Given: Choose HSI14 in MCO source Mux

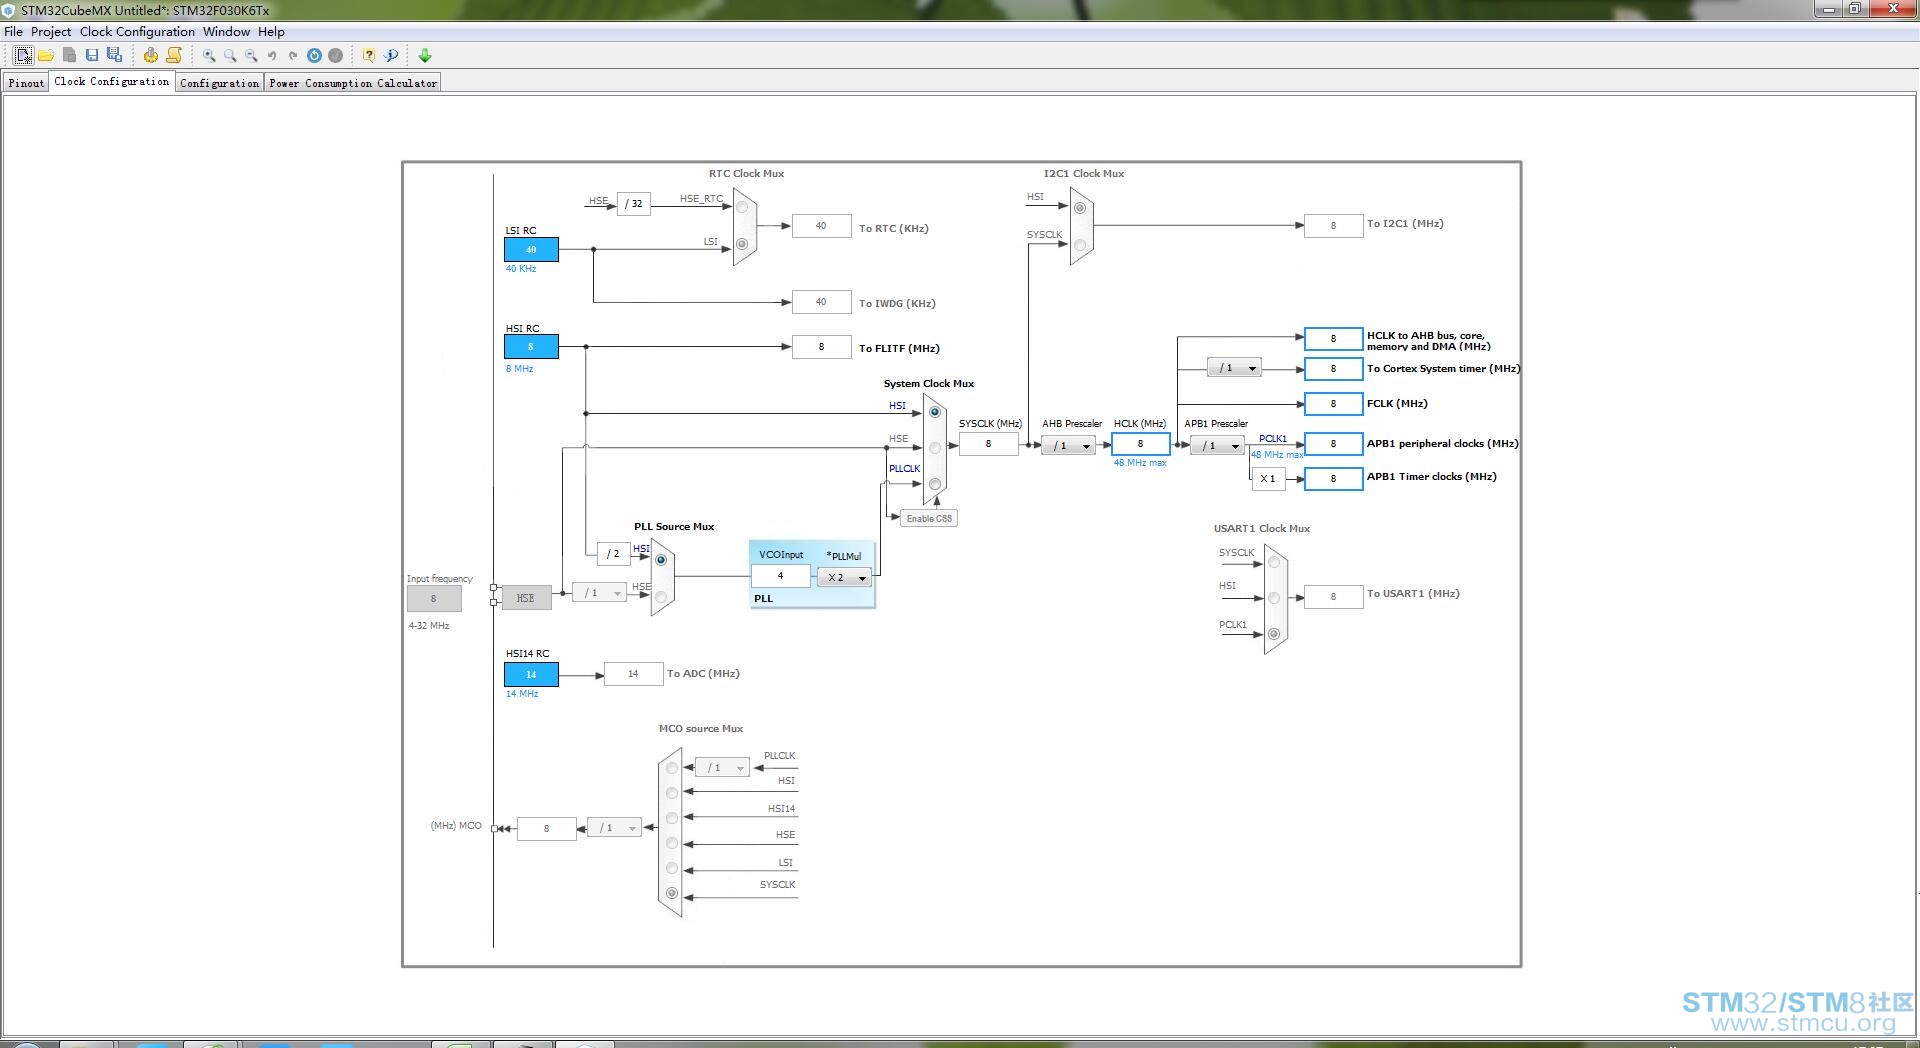Looking at the screenshot, I should pyautogui.click(x=672, y=818).
